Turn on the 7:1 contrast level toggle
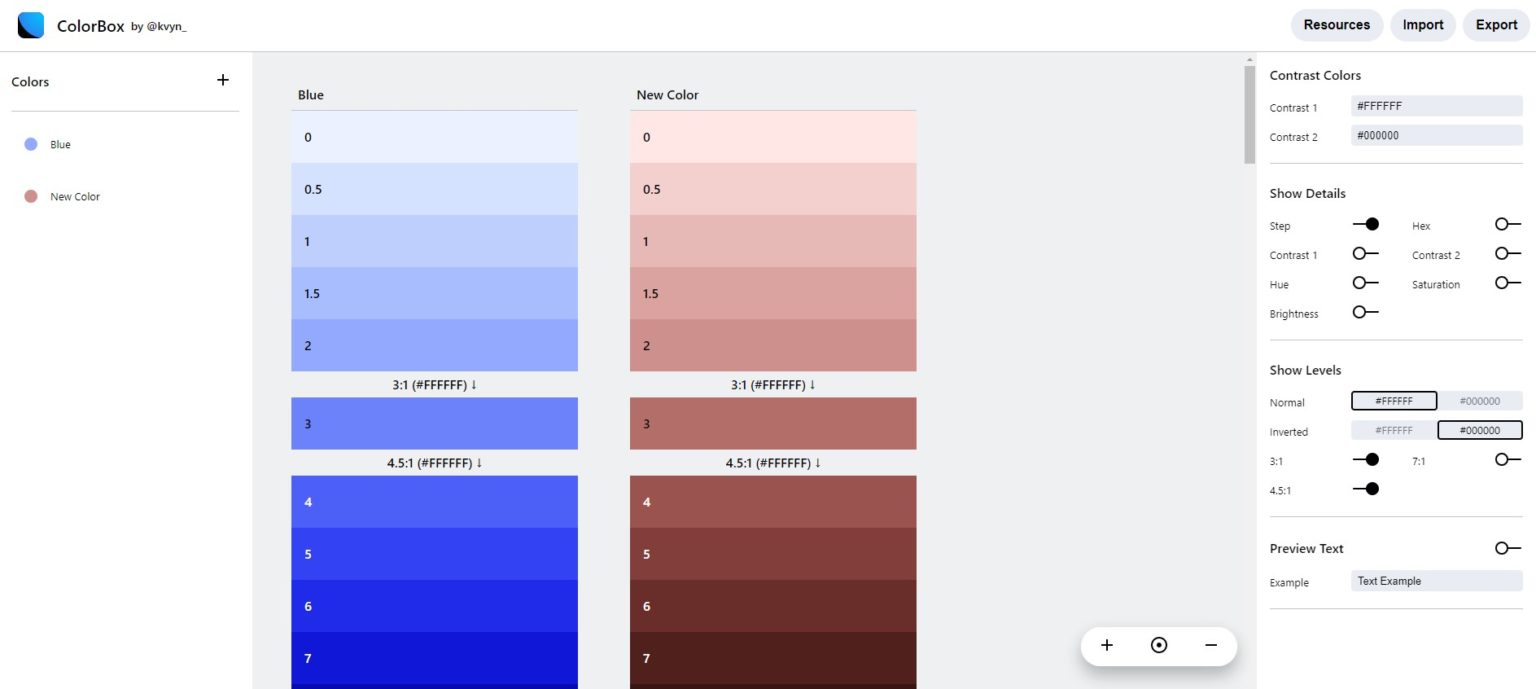This screenshot has height=689, width=1536. point(1505,460)
